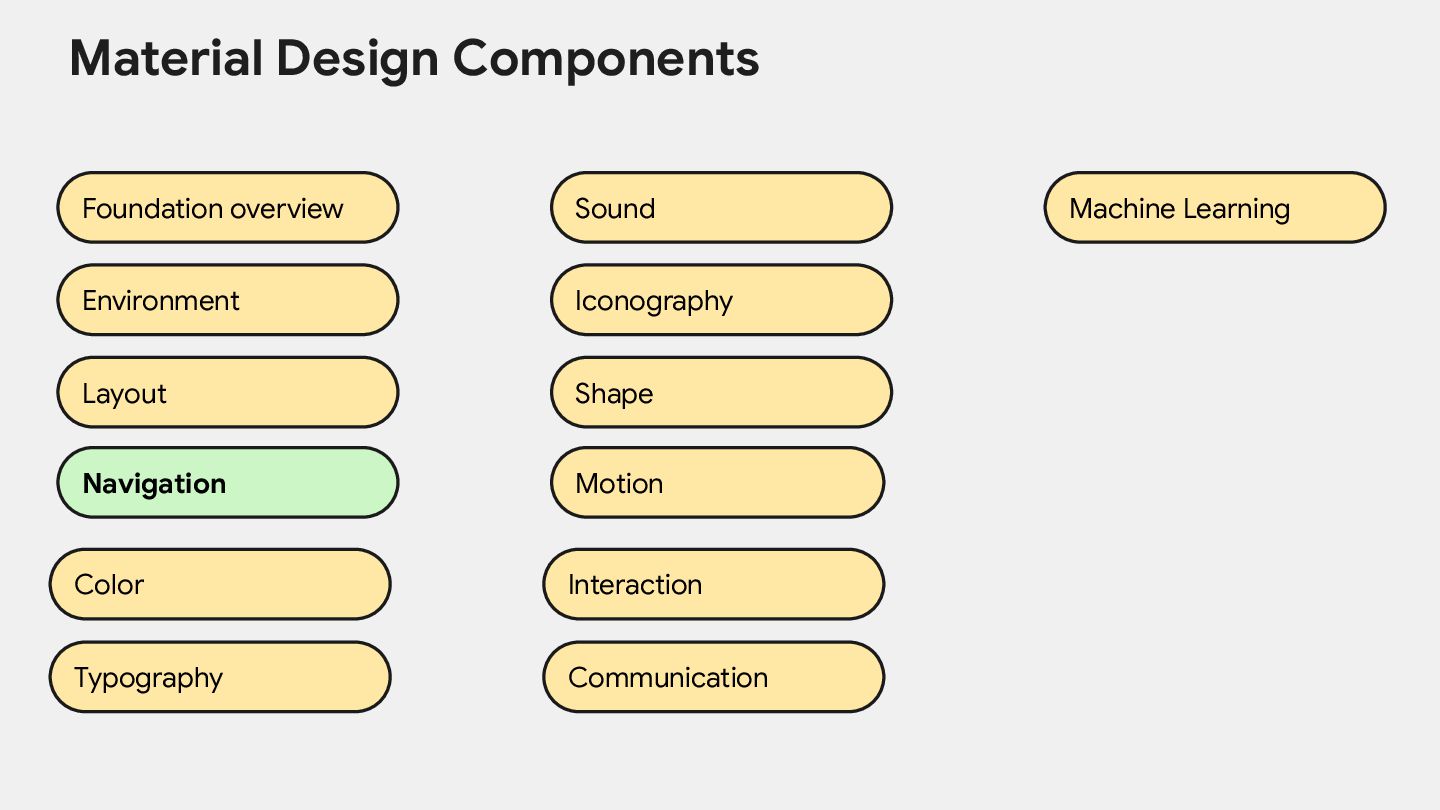Go to the Motion topic
The height and width of the screenshot is (810, 1440).
[x=718, y=483]
